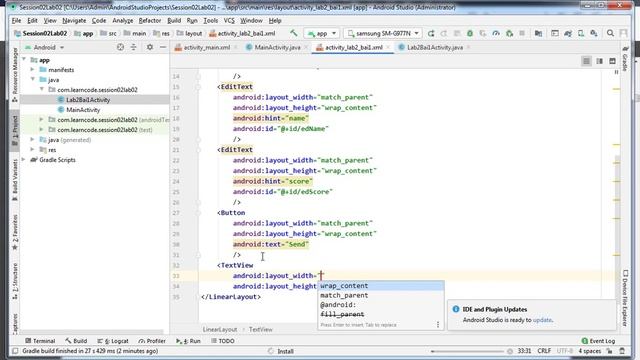Switch to the MainActivity.java tab
Viewport: 640px width, 360px height.
pos(273,47)
